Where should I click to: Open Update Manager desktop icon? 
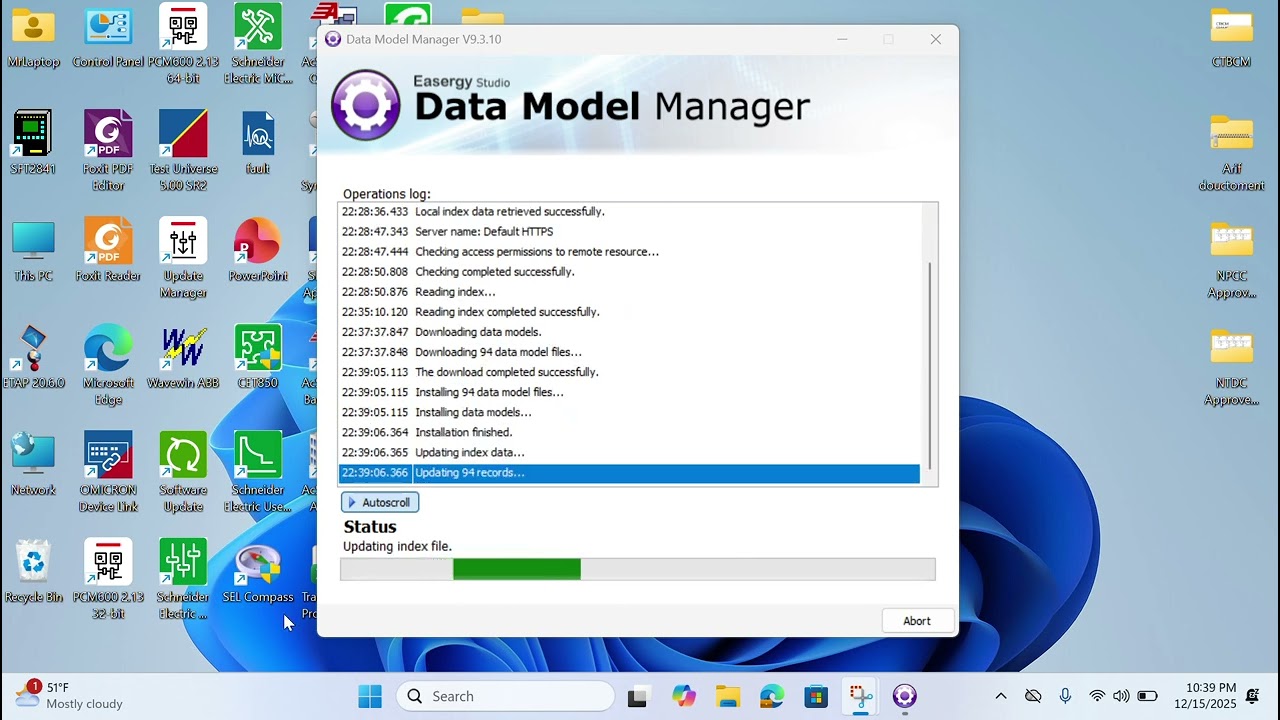tap(183, 259)
